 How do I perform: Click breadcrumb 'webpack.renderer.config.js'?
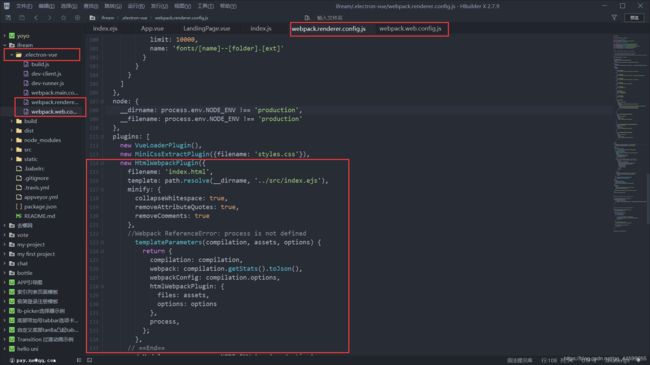click(182, 18)
